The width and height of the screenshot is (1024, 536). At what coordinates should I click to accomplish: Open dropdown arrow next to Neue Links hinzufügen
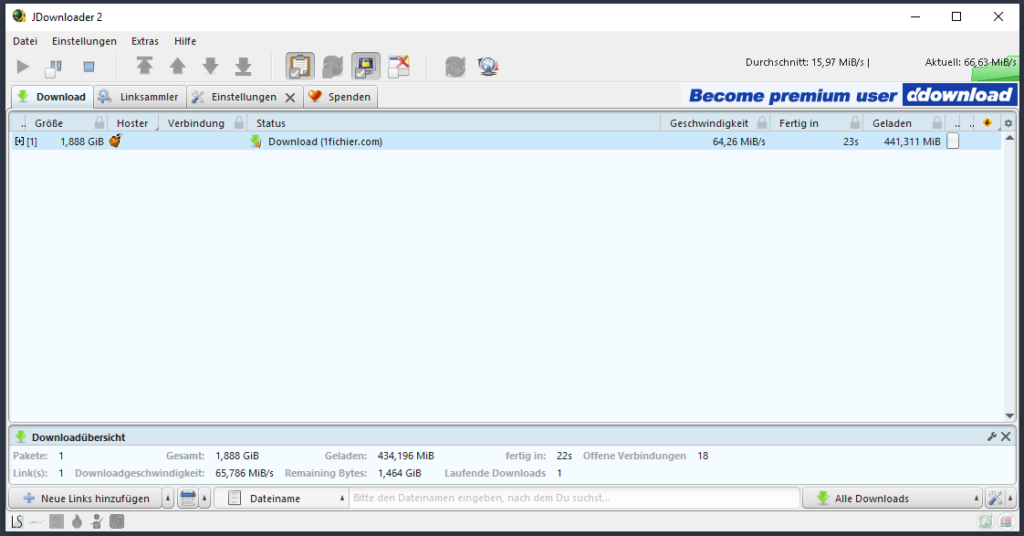pos(168,498)
